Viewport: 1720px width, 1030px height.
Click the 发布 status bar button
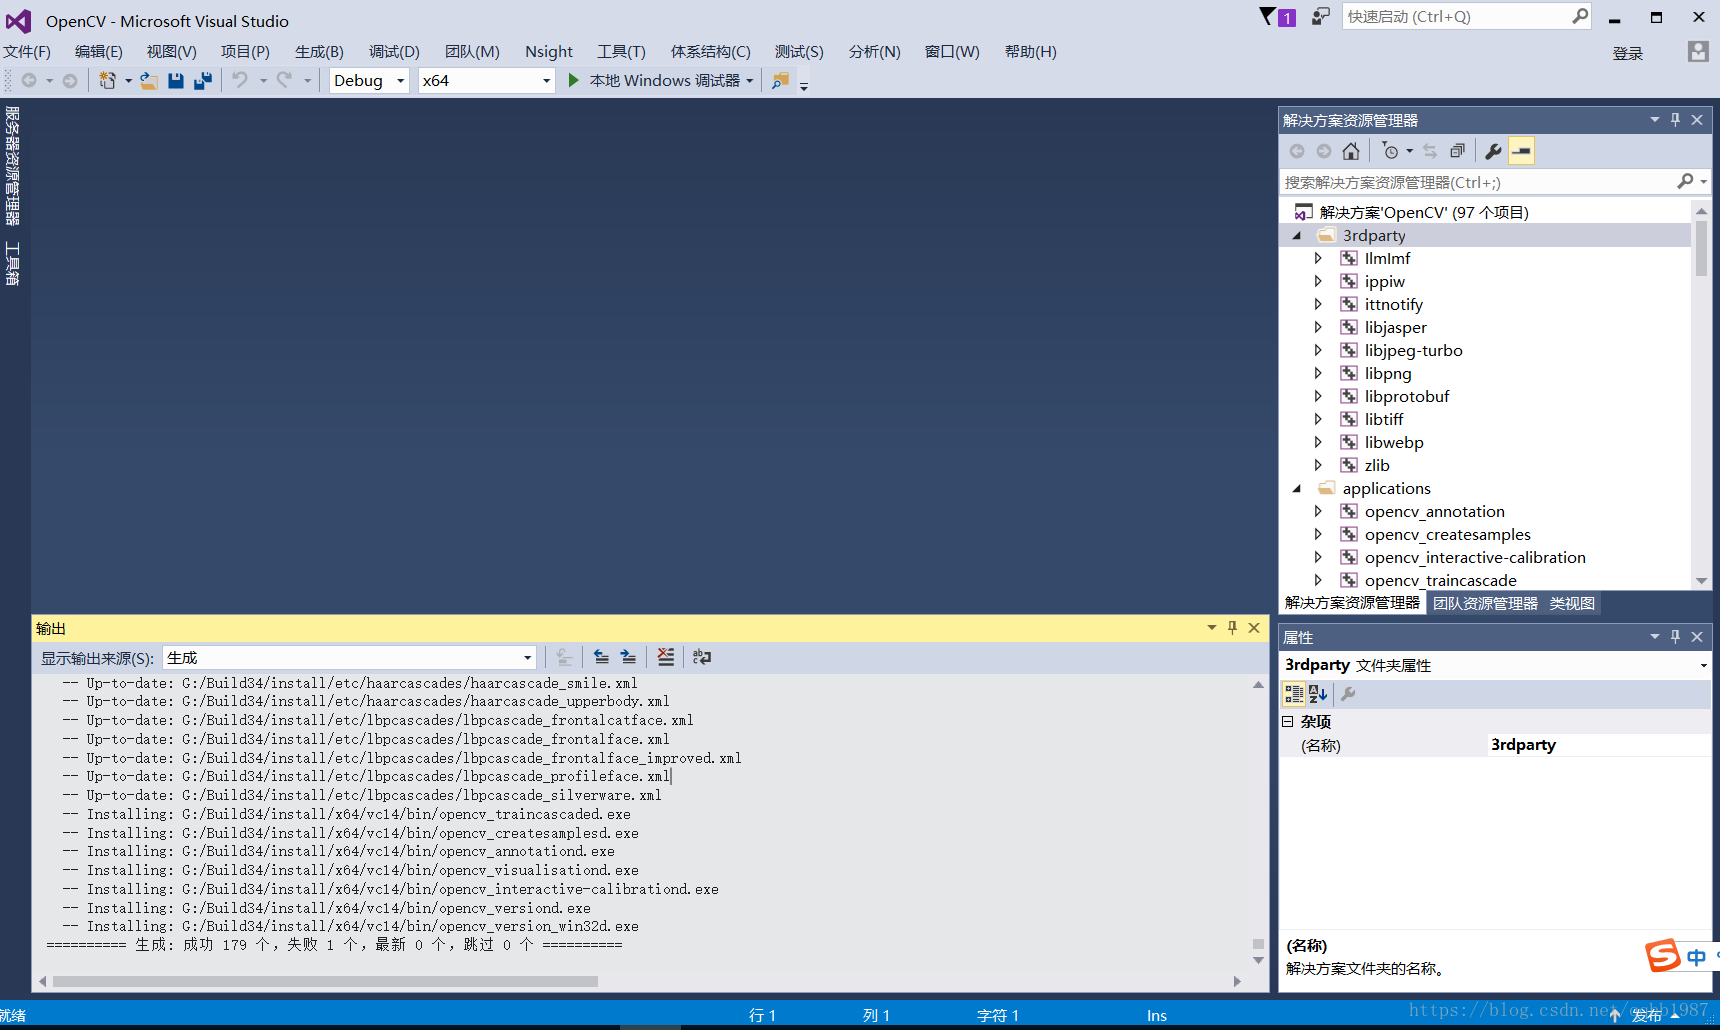[x=1646, y=1015]
